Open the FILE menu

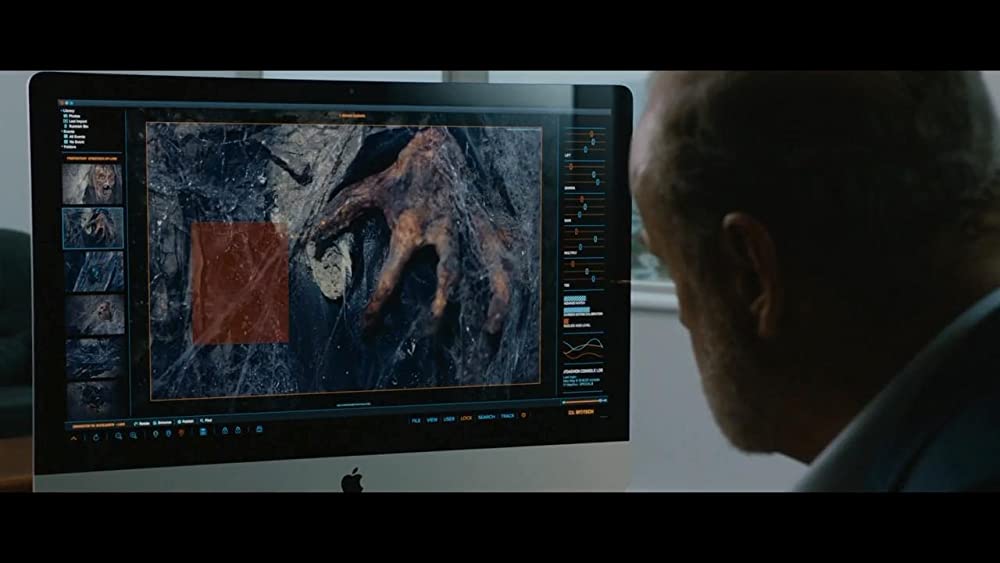(416, 419)
